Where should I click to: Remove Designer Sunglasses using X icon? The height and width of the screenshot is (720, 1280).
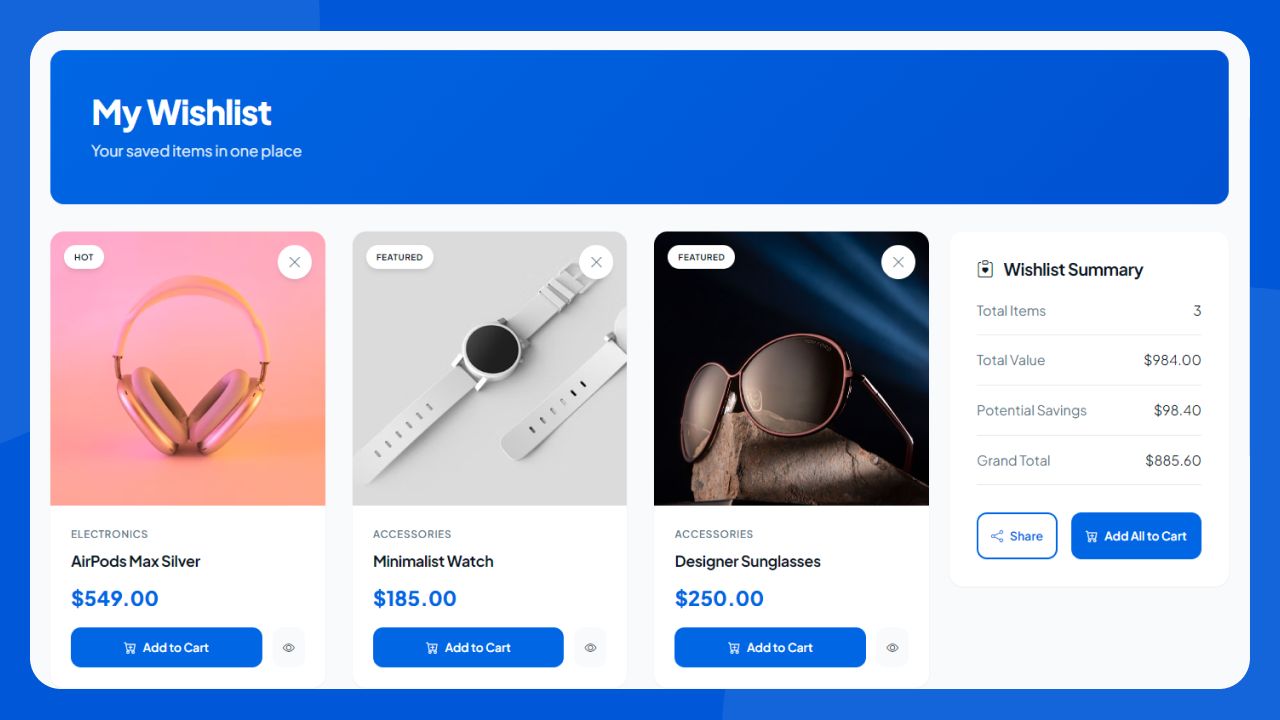[x=898, y=262]
